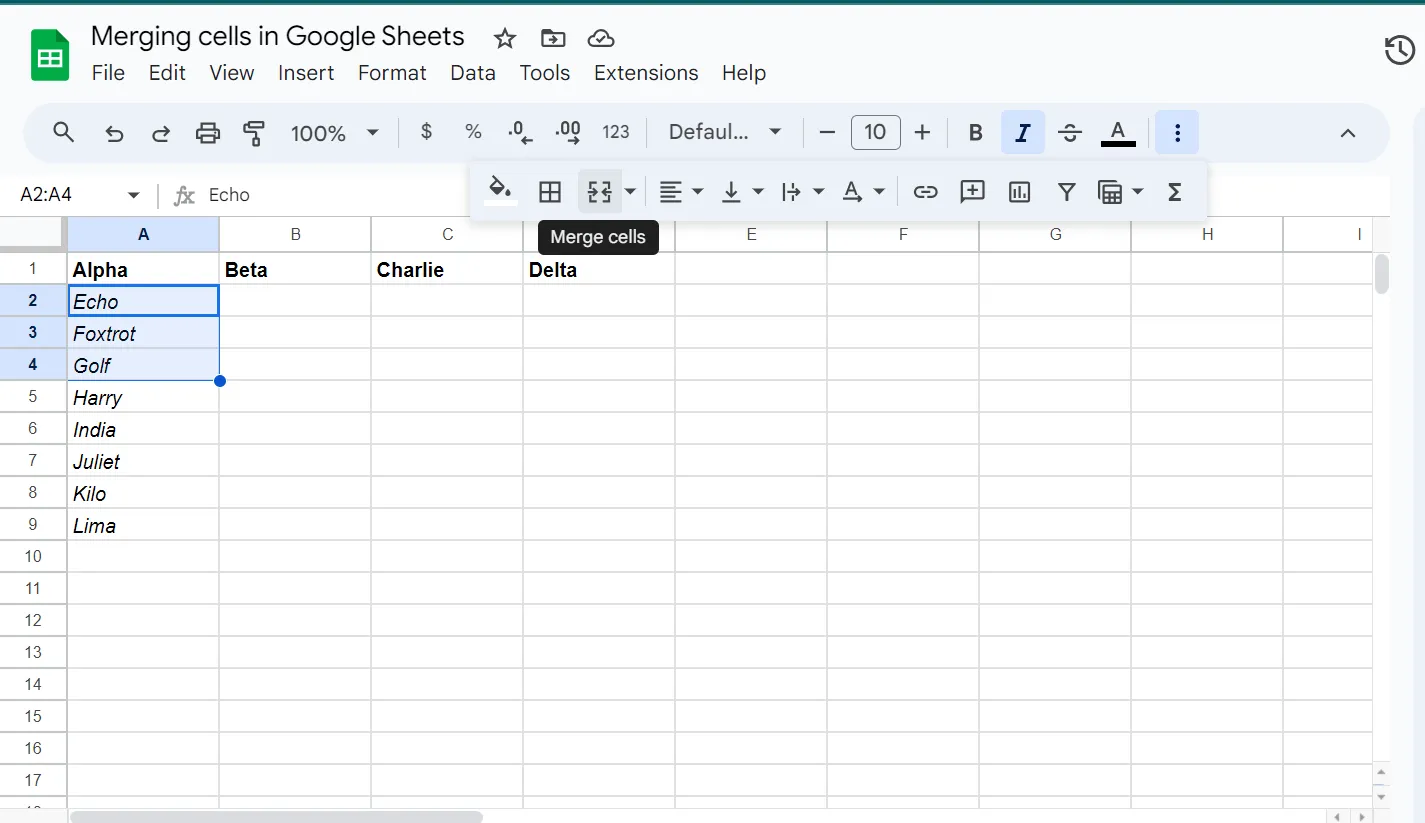Merge the selected cells
The width and height of the screenshot is (1425, 823).
[x=599, y=191]
